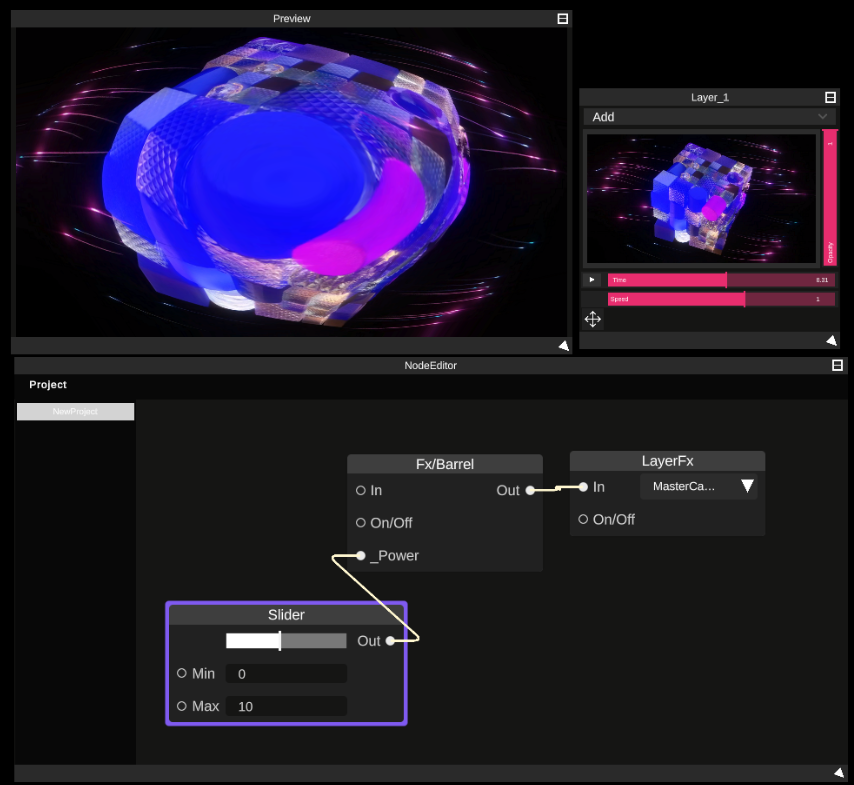Click the Out port of the Fx/Barrel node

pos(530,490)
